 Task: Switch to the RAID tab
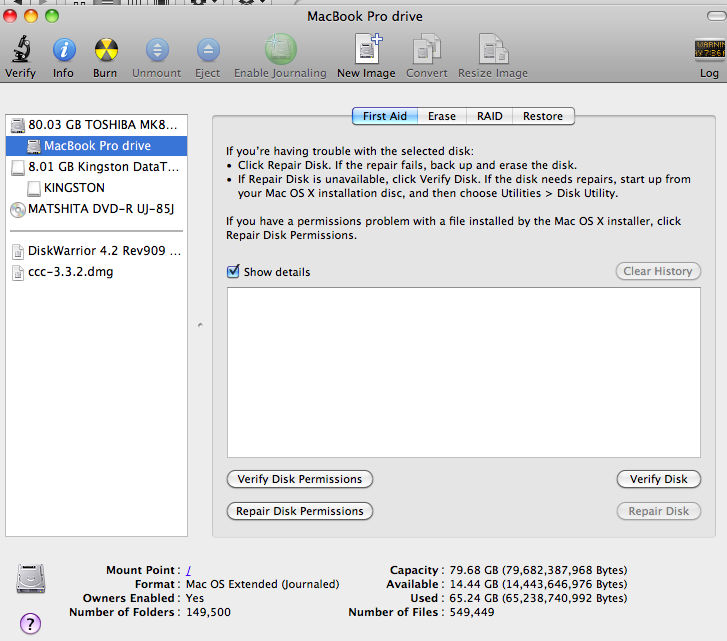point(490,116)
